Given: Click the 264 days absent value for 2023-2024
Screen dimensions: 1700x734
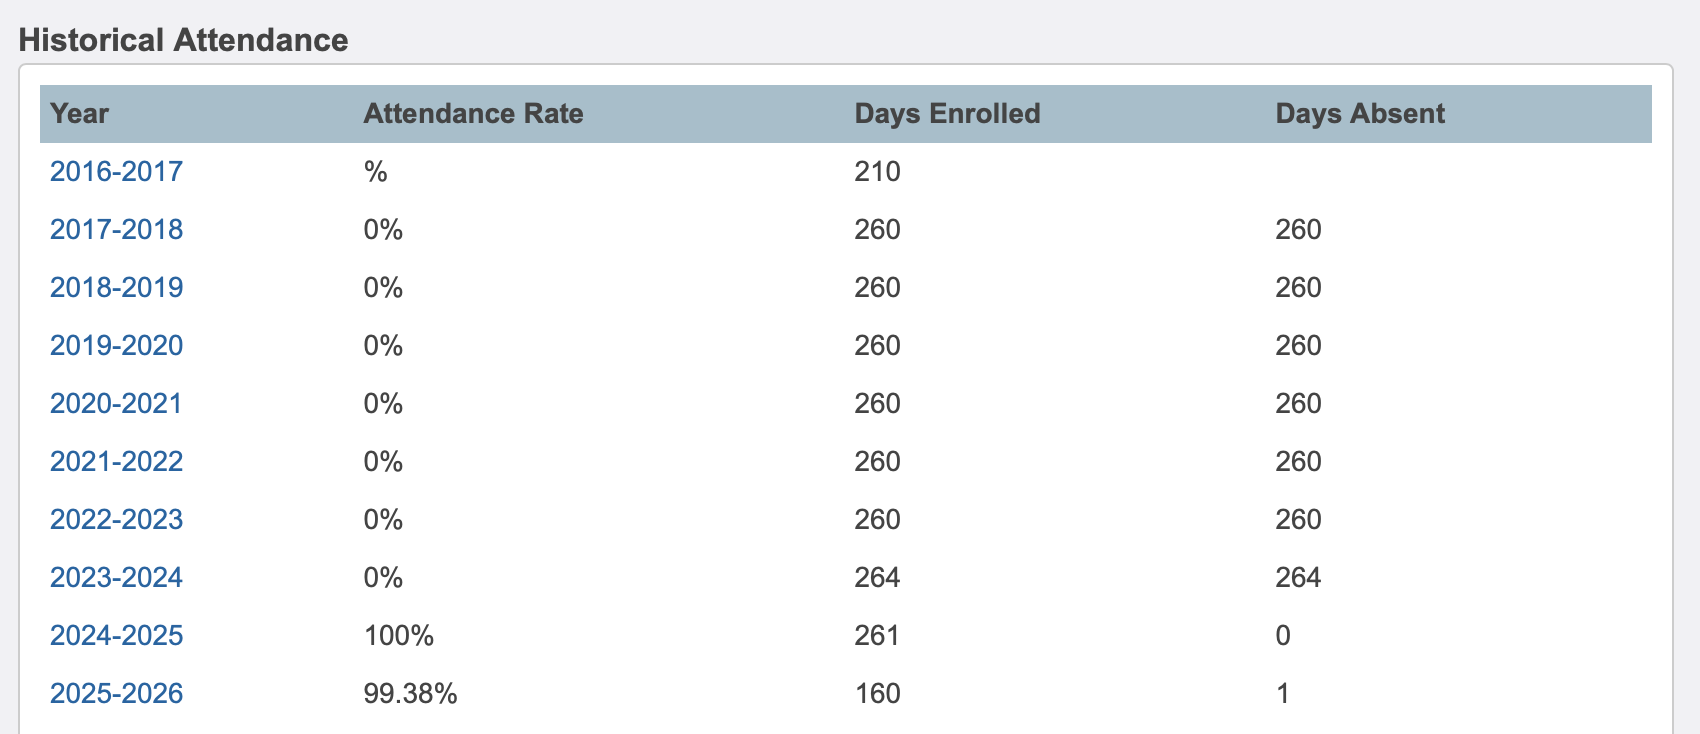Looking at the screenshot, I should 1299,577.
